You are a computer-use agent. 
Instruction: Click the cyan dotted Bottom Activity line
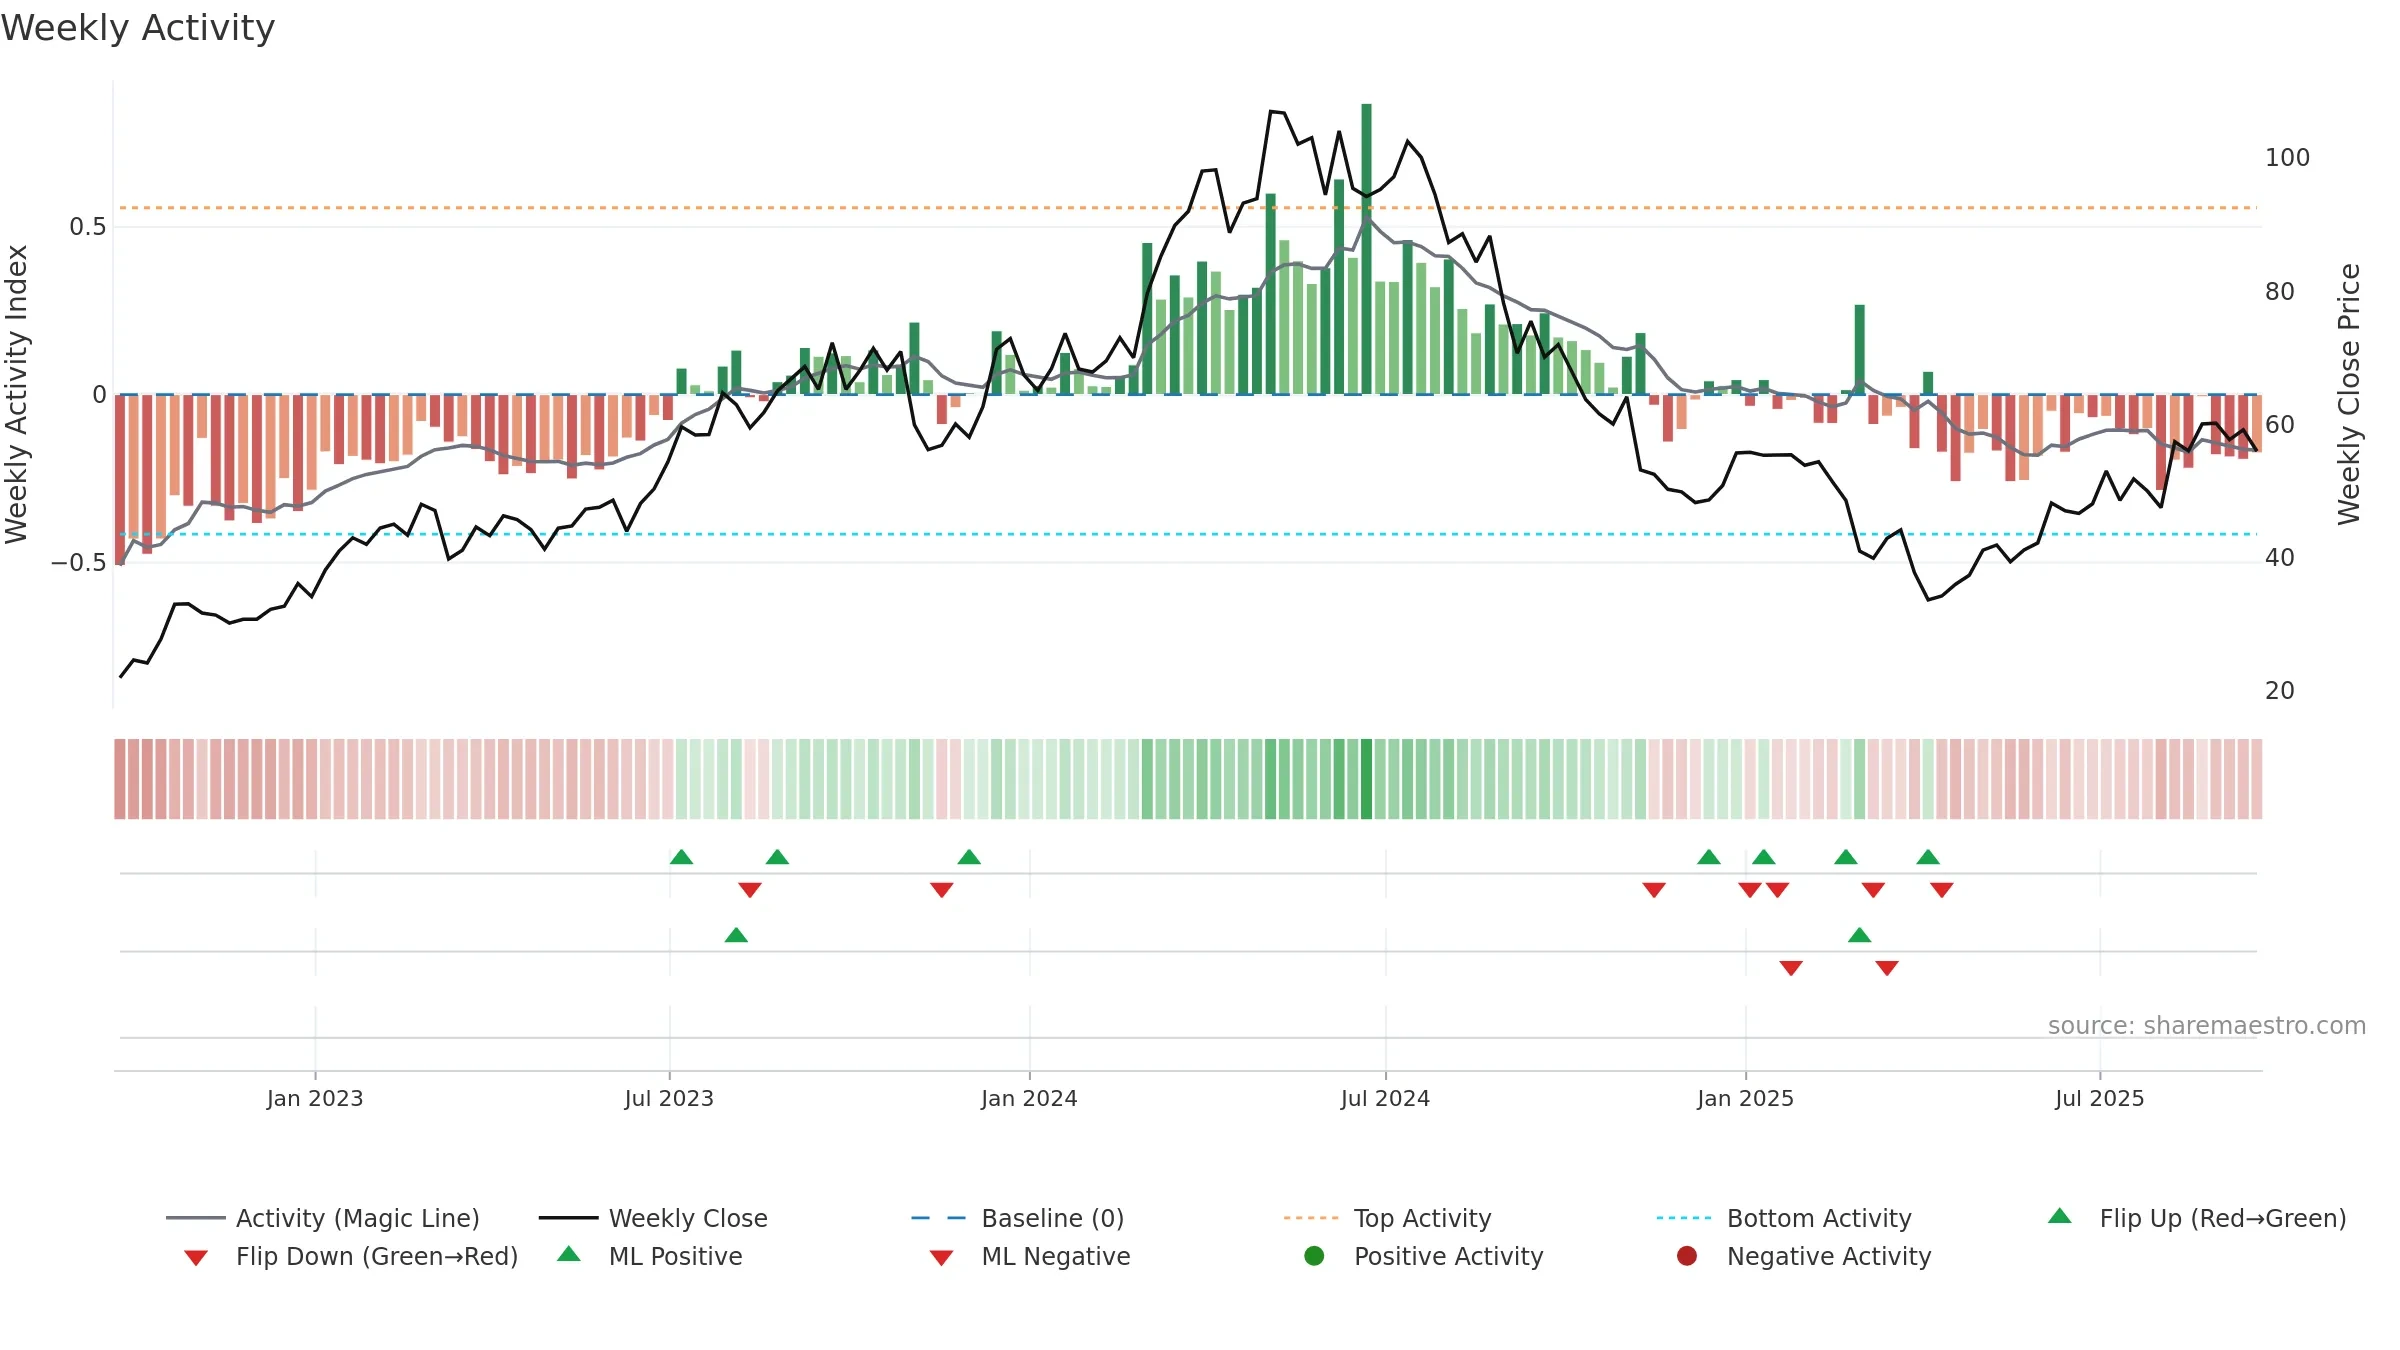1188,534
